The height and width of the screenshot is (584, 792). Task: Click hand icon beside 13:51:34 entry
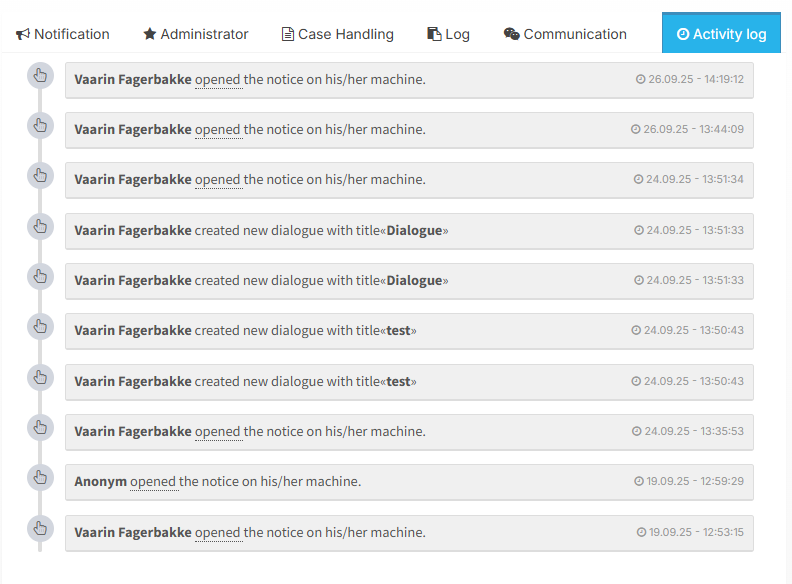click(40, 176)
